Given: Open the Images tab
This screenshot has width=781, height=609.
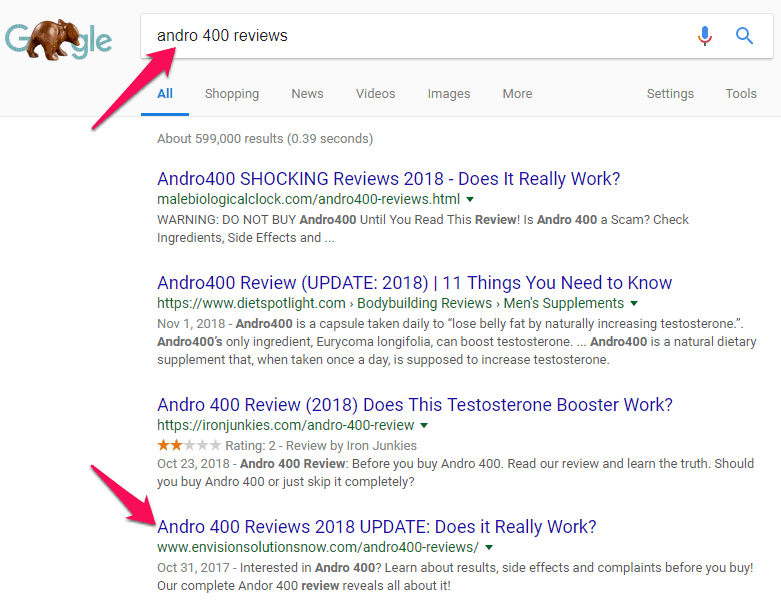Looking at the screenshot, I should 449,94.
